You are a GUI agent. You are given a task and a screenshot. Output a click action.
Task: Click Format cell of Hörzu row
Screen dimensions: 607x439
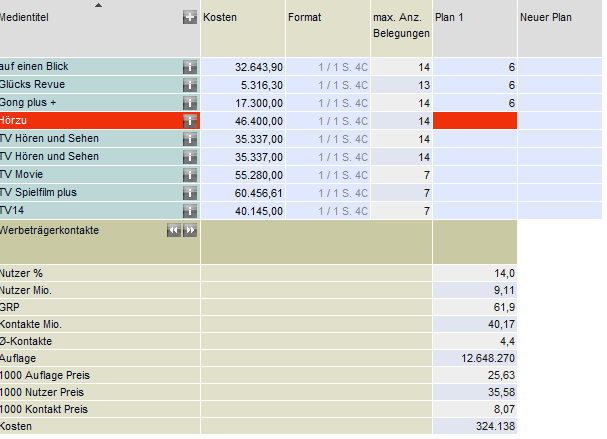328,121
